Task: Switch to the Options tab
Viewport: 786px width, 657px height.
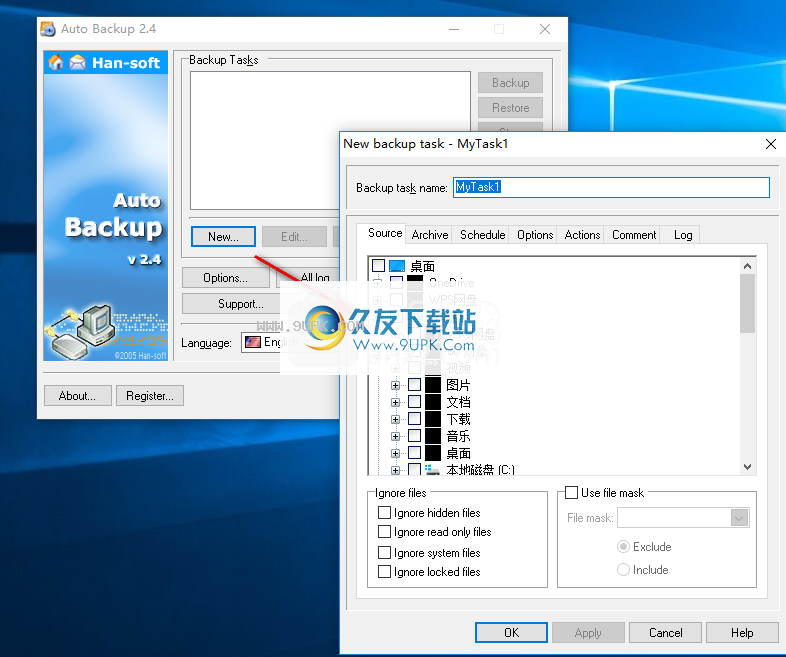Action: click(x=535, y=235)
